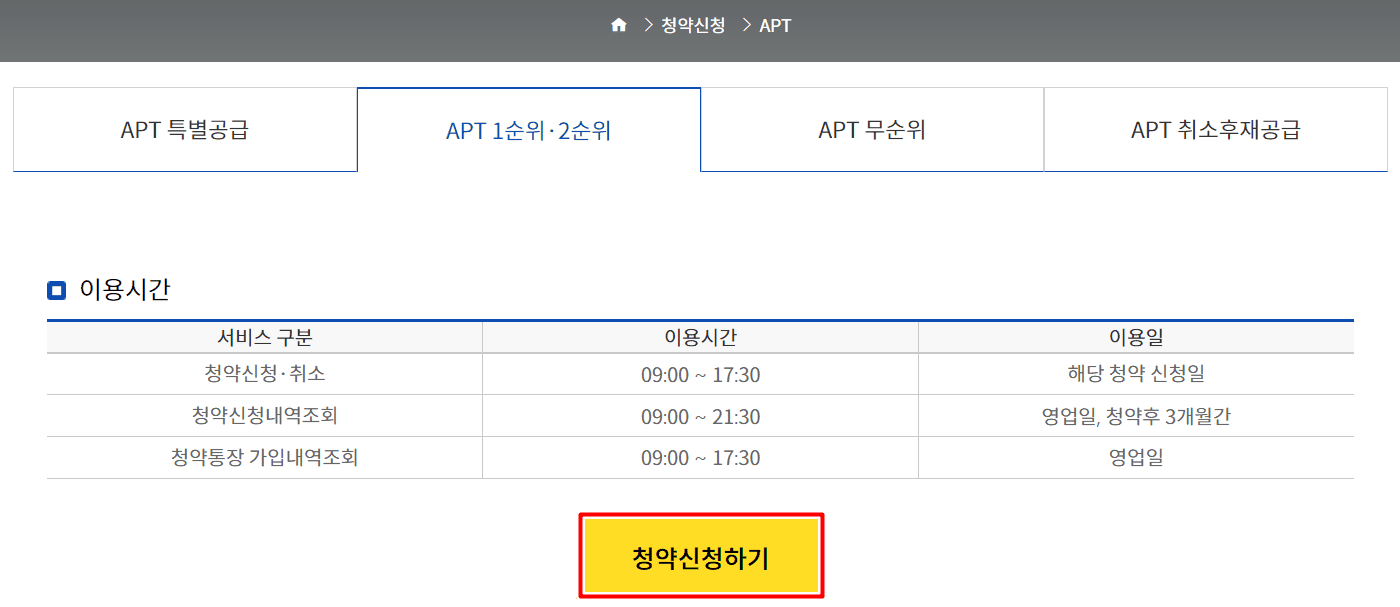Screen dimensions: 1400x607
Task: Select the APT 1순위·2순위 tab
Action: (529, 130)
